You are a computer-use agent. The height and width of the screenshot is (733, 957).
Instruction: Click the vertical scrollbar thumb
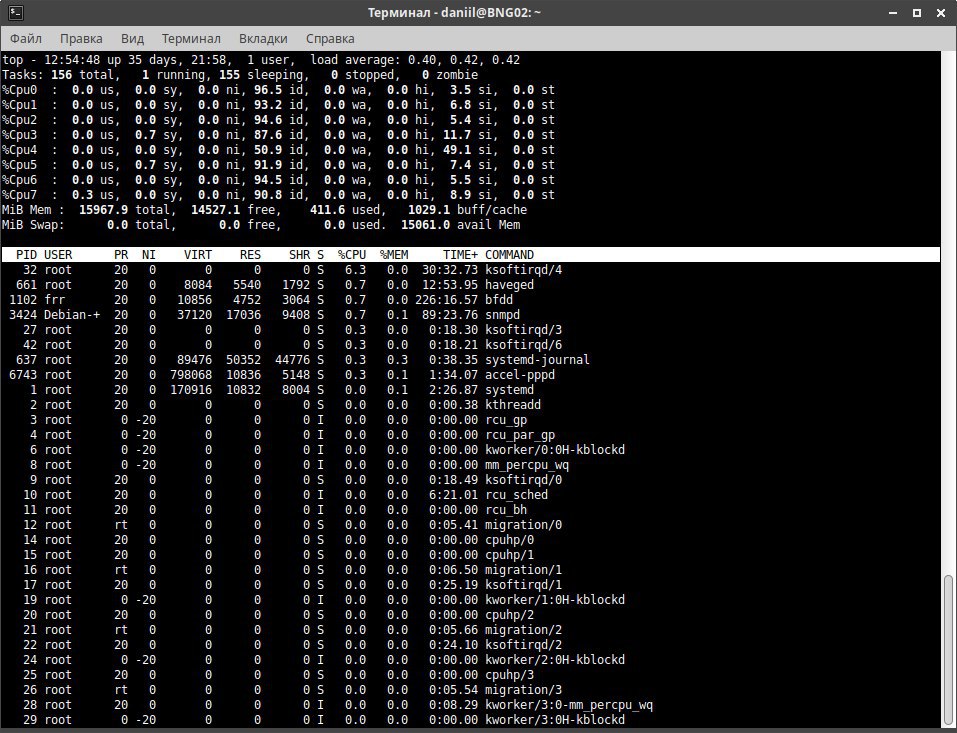[948, 650]
